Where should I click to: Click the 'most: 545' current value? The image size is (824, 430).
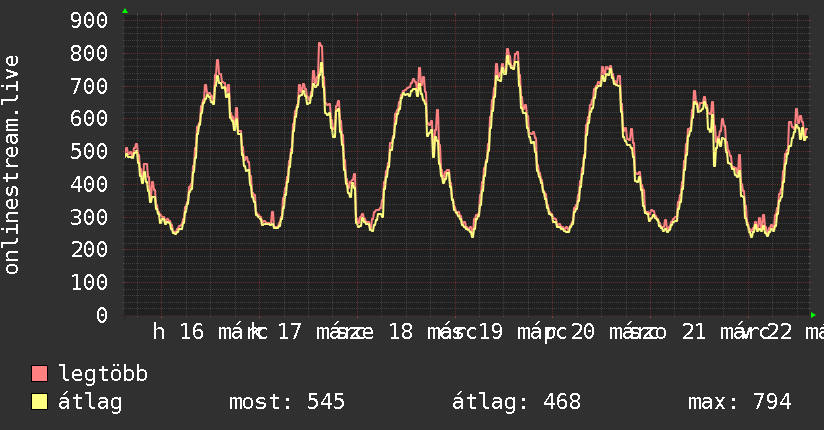click(287, 402)
